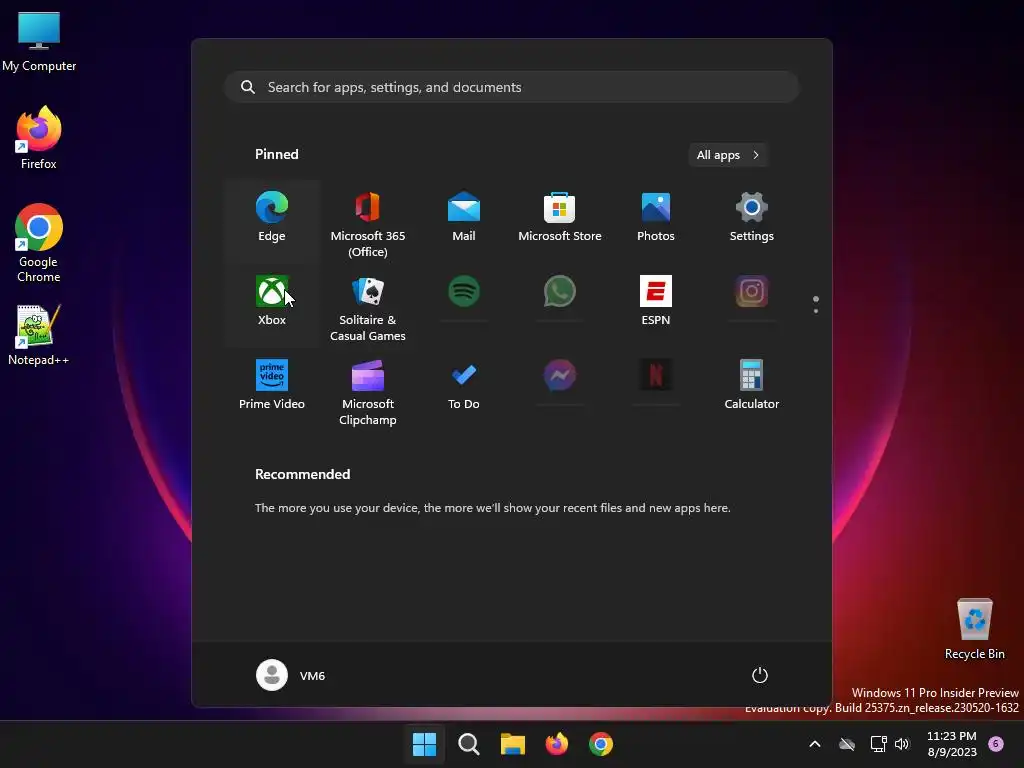
Task: Open notification center badge
Action: pyautogui.click(x=996, y=744)
